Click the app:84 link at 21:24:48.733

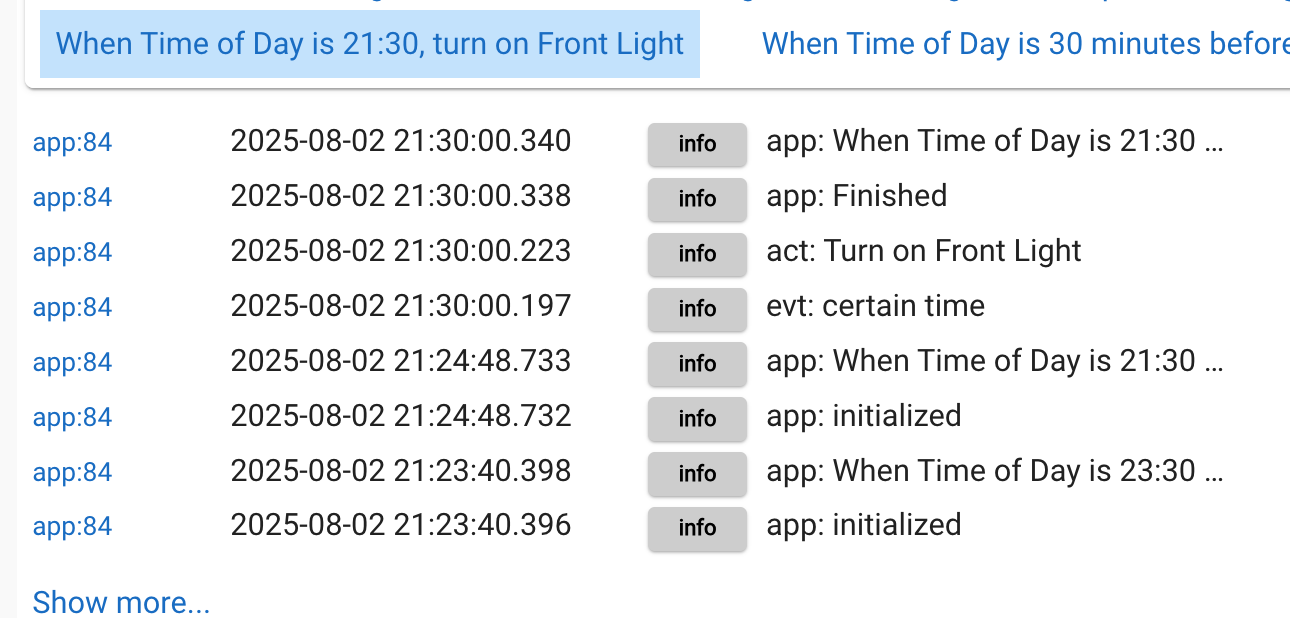[x=72, y=363]
